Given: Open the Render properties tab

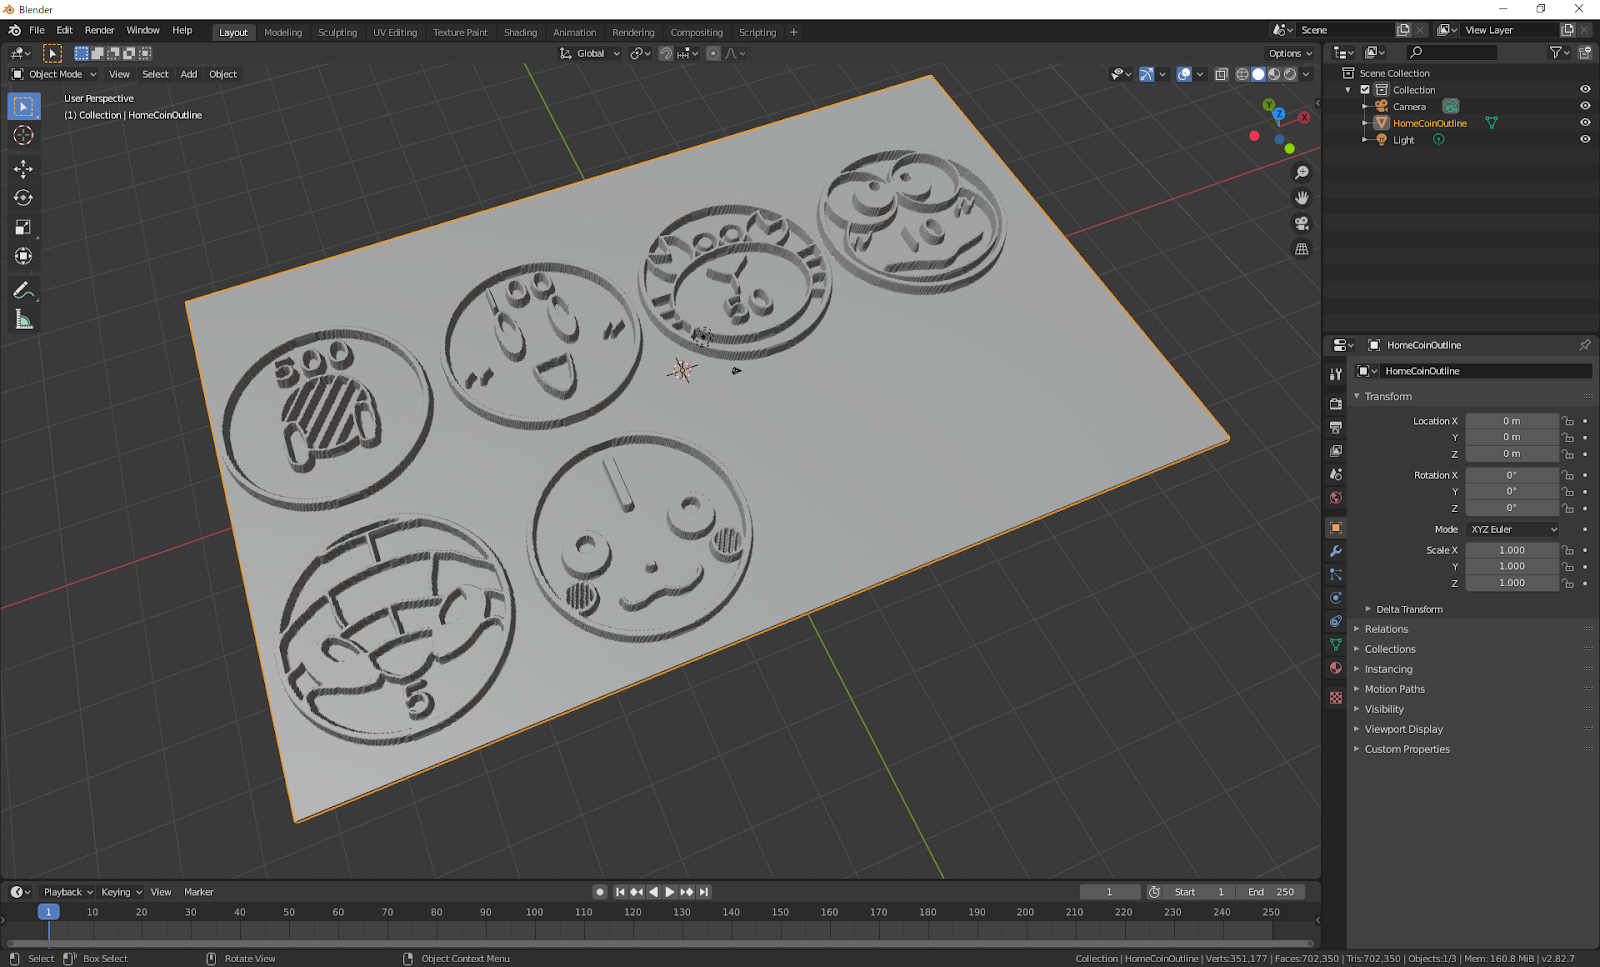Looking at the screenshot, I should 1335,404.
